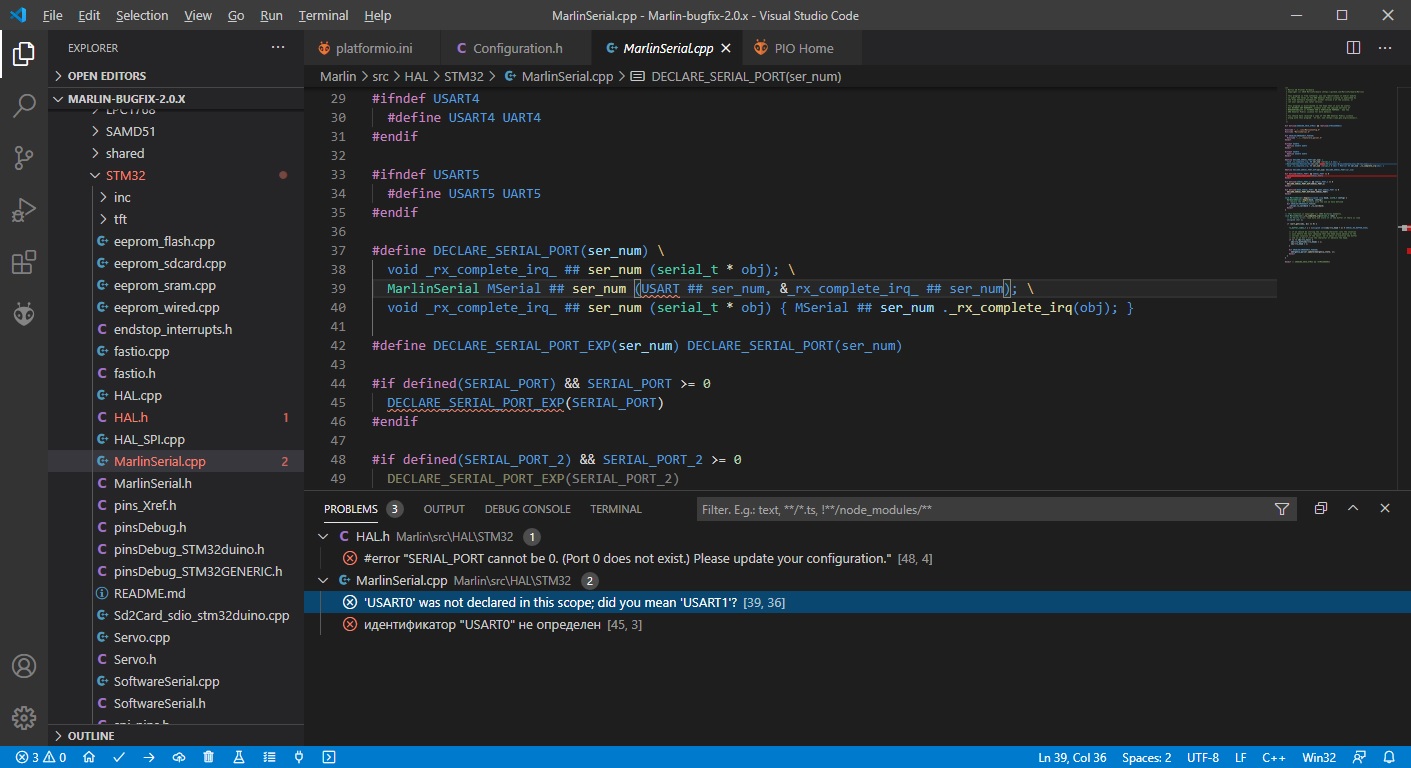Collapse all in Problems panel
The image size is (1411, 768).
pyautogui.click(x=1321, y=508)
